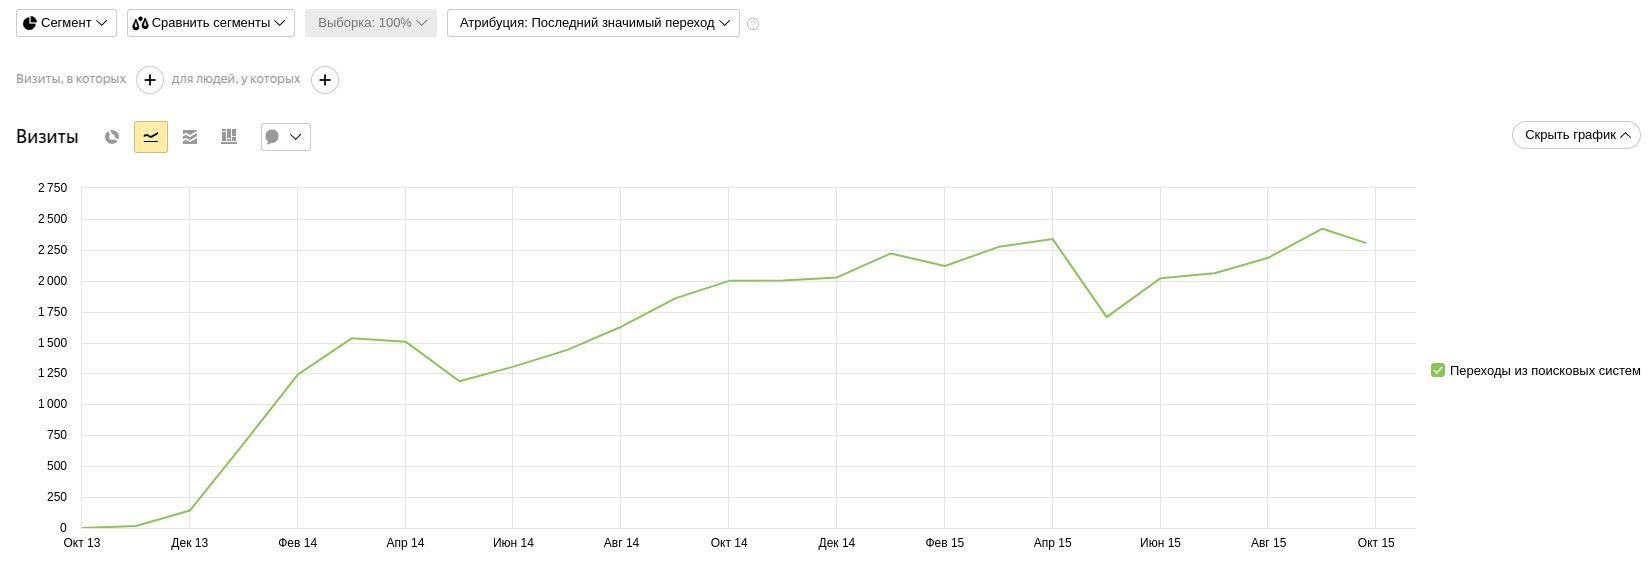
Task: Uncheck 'Переходы из поисковых систем' legend checkbox
Action: 1438,371
